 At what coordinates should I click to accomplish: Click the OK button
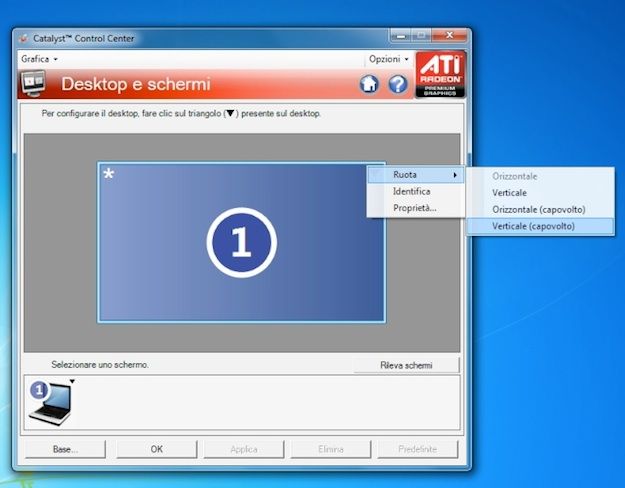157,449
